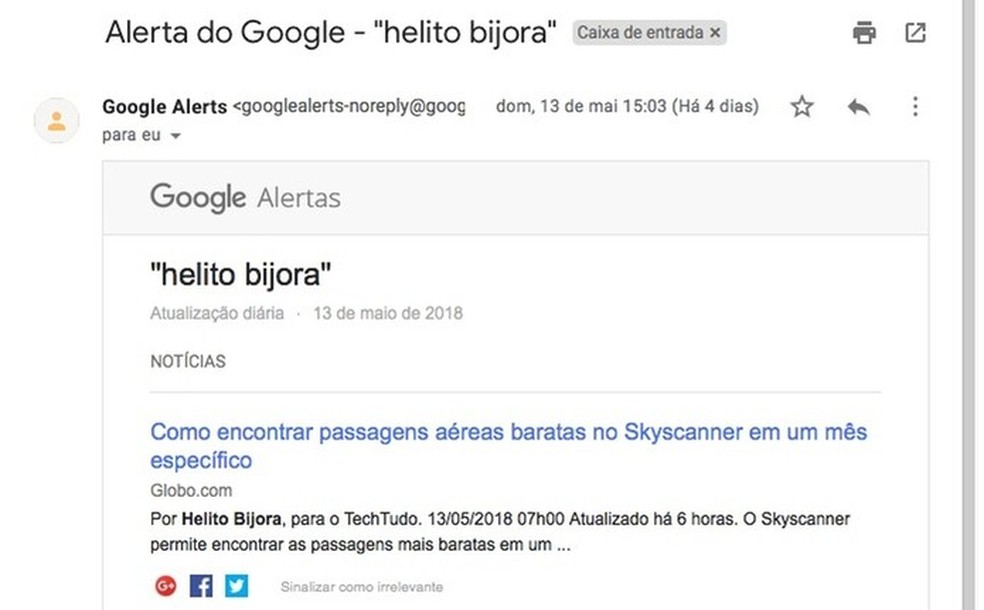This screenshot has height=610, width=984.
Task: Open the Skyscanner article headline link
Action: click(510, 431)
